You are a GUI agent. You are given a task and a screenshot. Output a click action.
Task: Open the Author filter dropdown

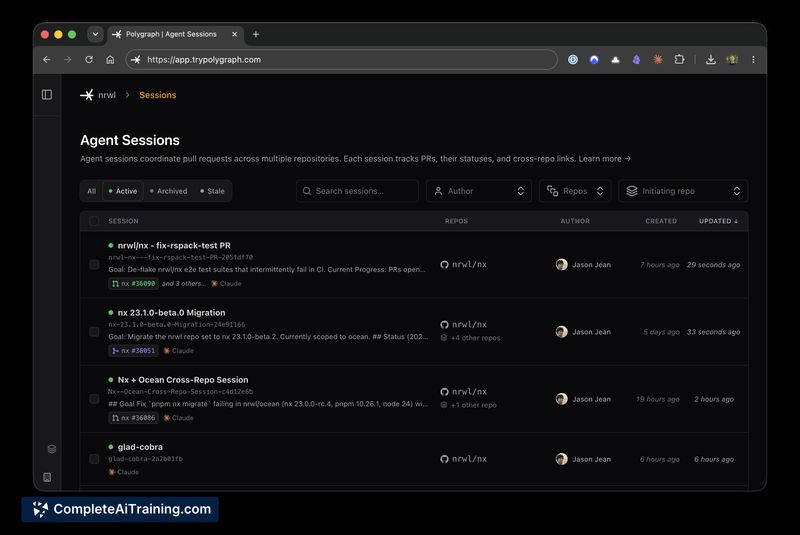[x=479, y=191]
